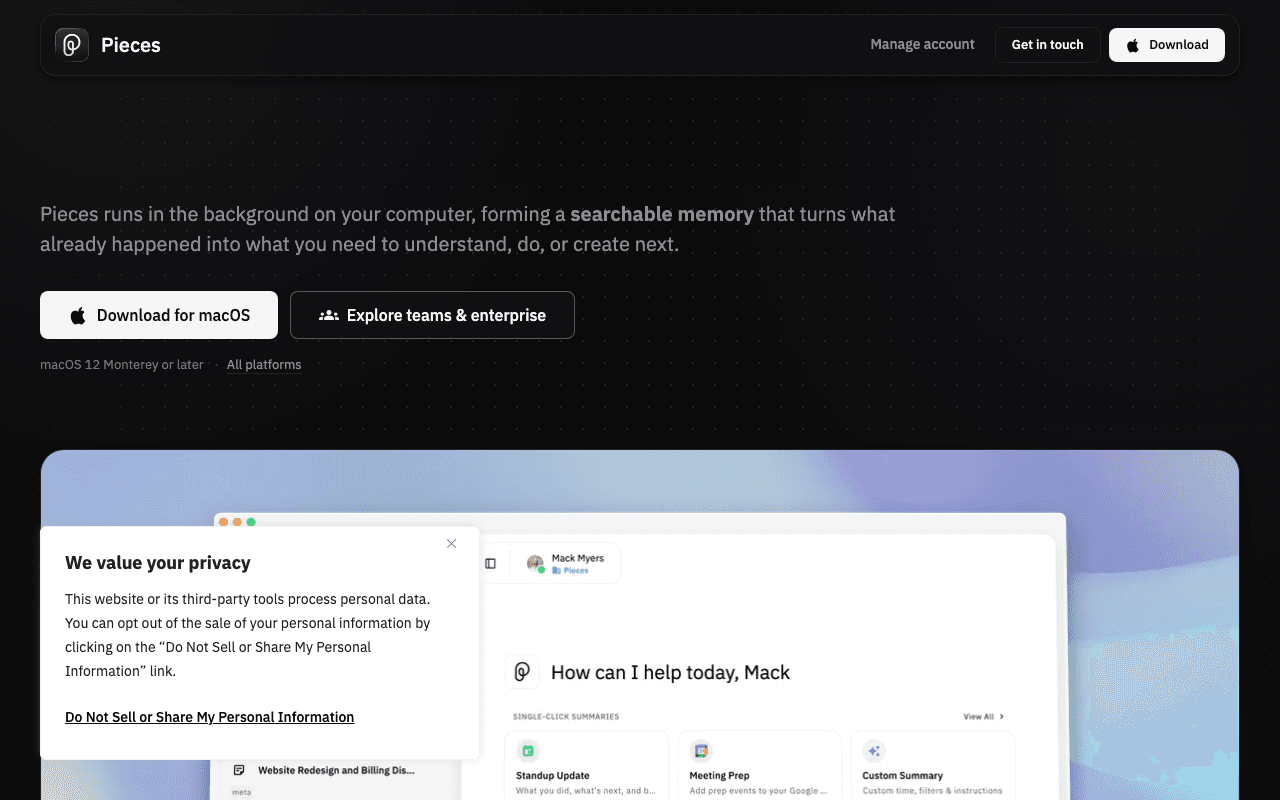Image resolution: width=1280 pixels, height=800 pixels.
Task: Click the 'SINGLE-CLICK SUMMARIES' label
Action: [566, 716]
